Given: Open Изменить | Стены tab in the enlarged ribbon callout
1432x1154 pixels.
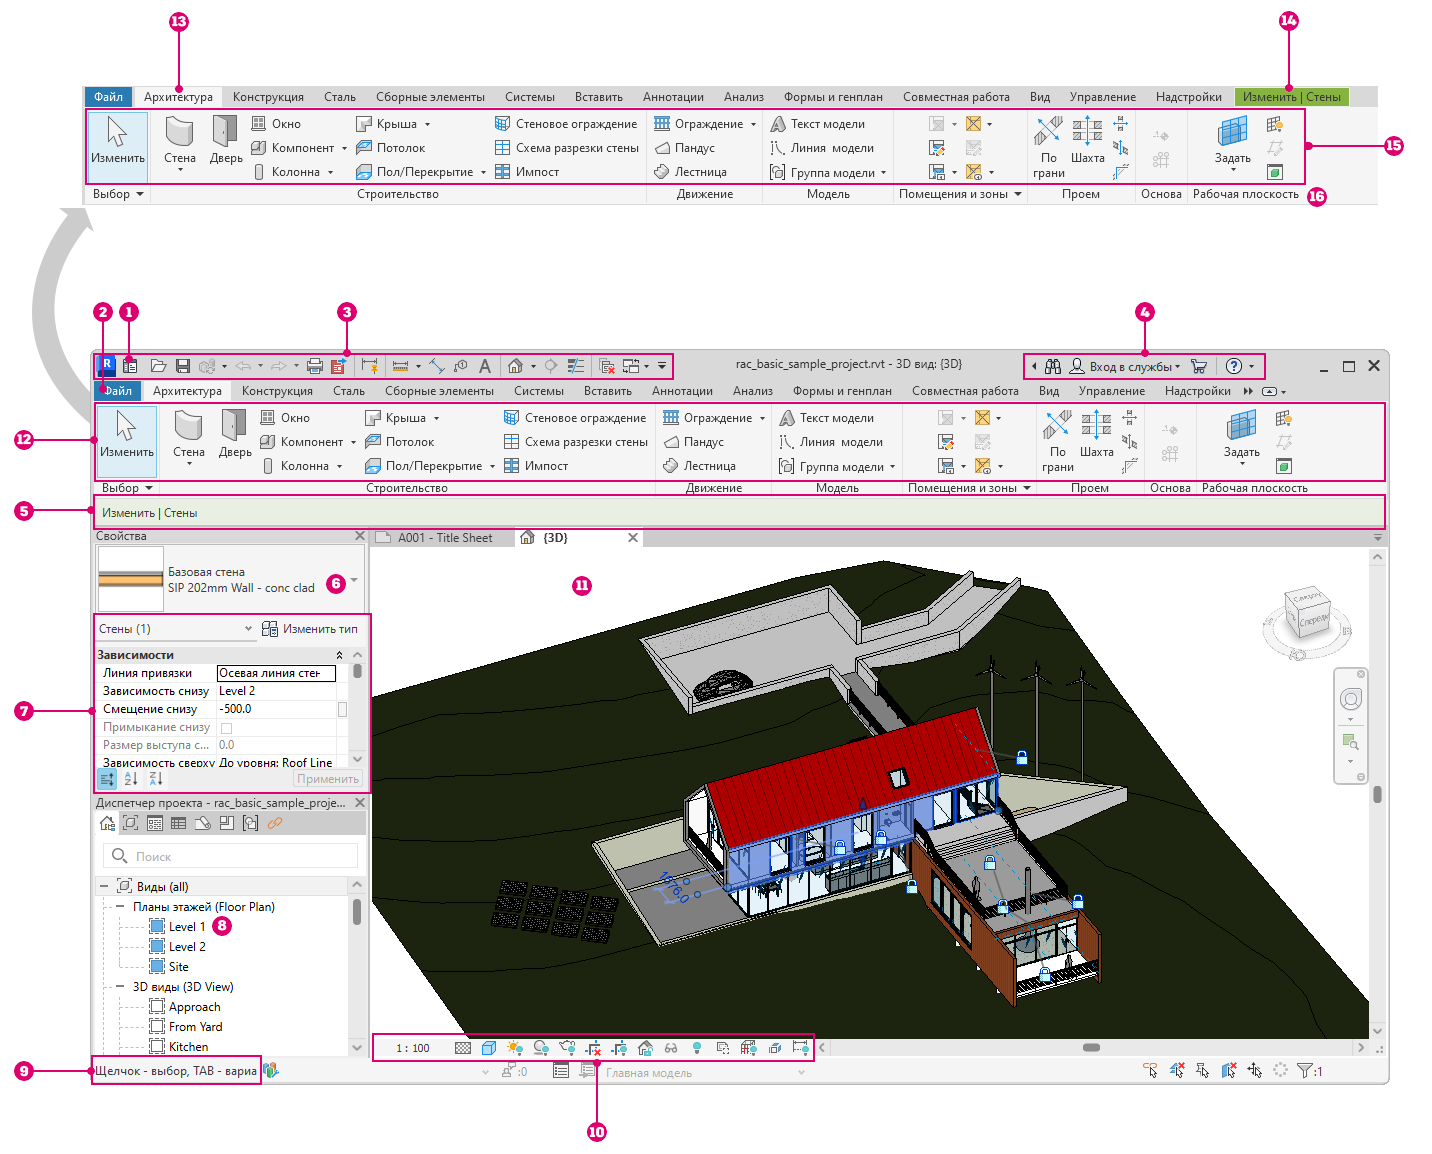Looking at the screenshot, I should (x=1291, y=97).
